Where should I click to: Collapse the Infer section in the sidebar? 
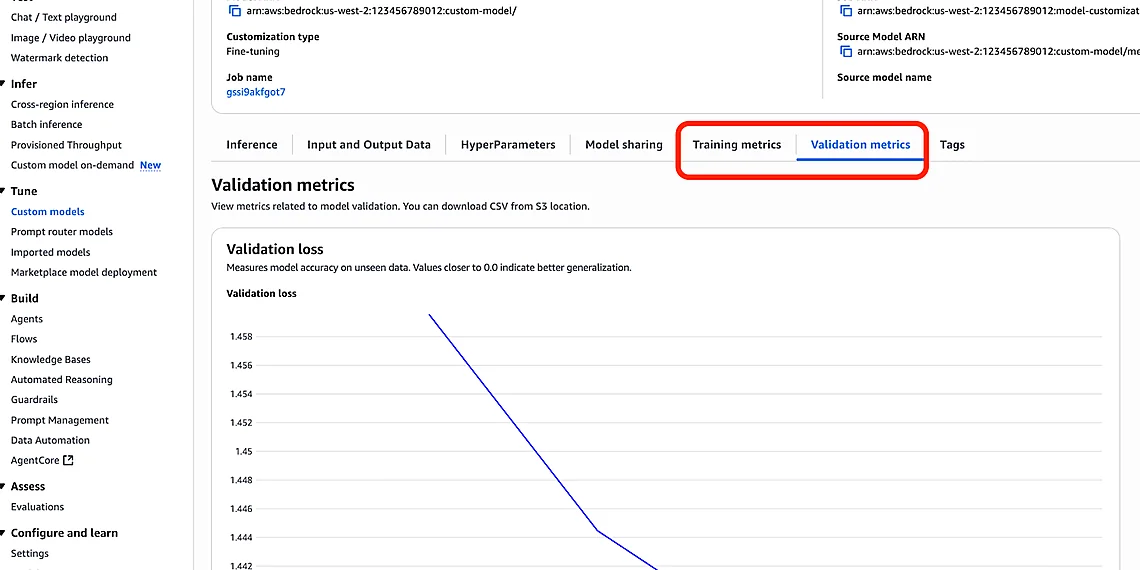4,84
